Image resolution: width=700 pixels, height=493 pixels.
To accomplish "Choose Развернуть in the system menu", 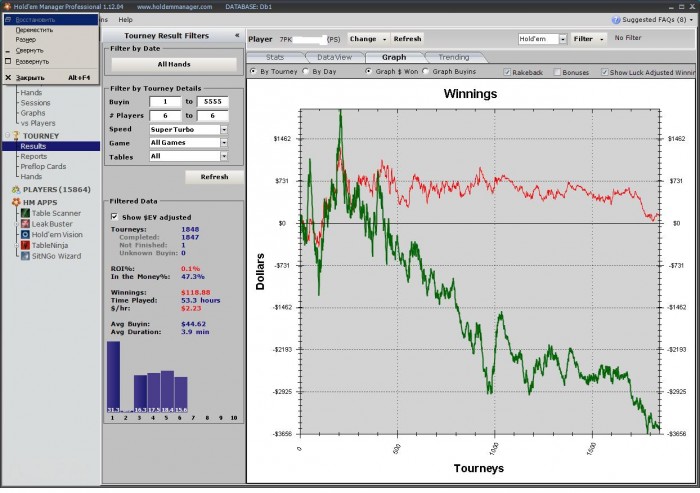I will [50, 62].
